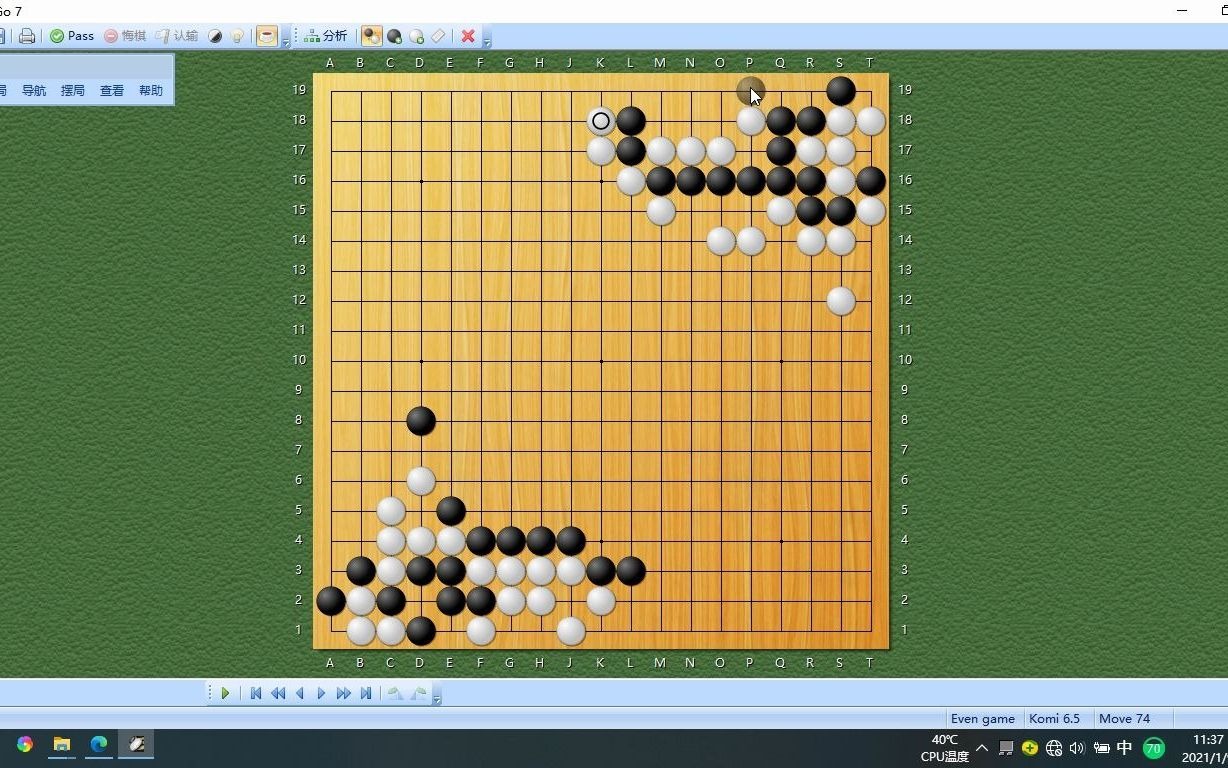The height and width of the screenshot is (768, 1228).
Task: Click the Komi 6.5 status label
Action: 1055,718
